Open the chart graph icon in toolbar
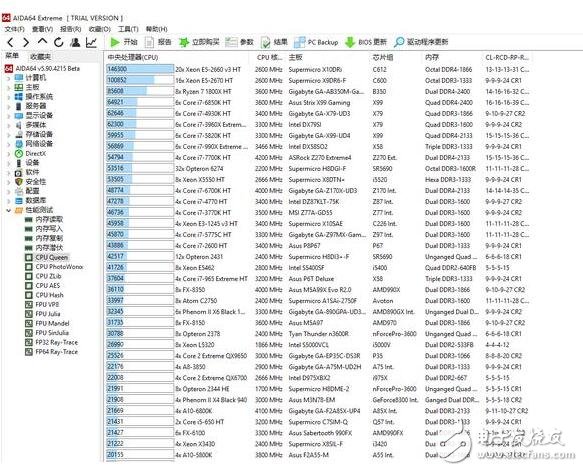This screenshot has height=471, width=583. pos(91,42)
